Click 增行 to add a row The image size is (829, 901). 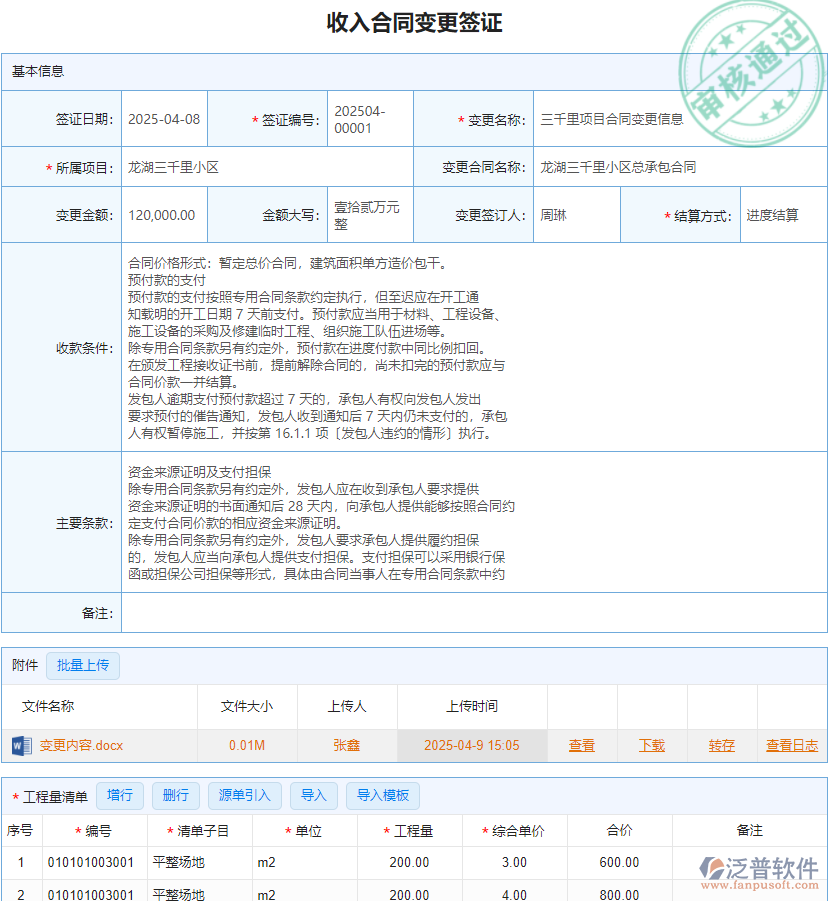tap(120, 795)
